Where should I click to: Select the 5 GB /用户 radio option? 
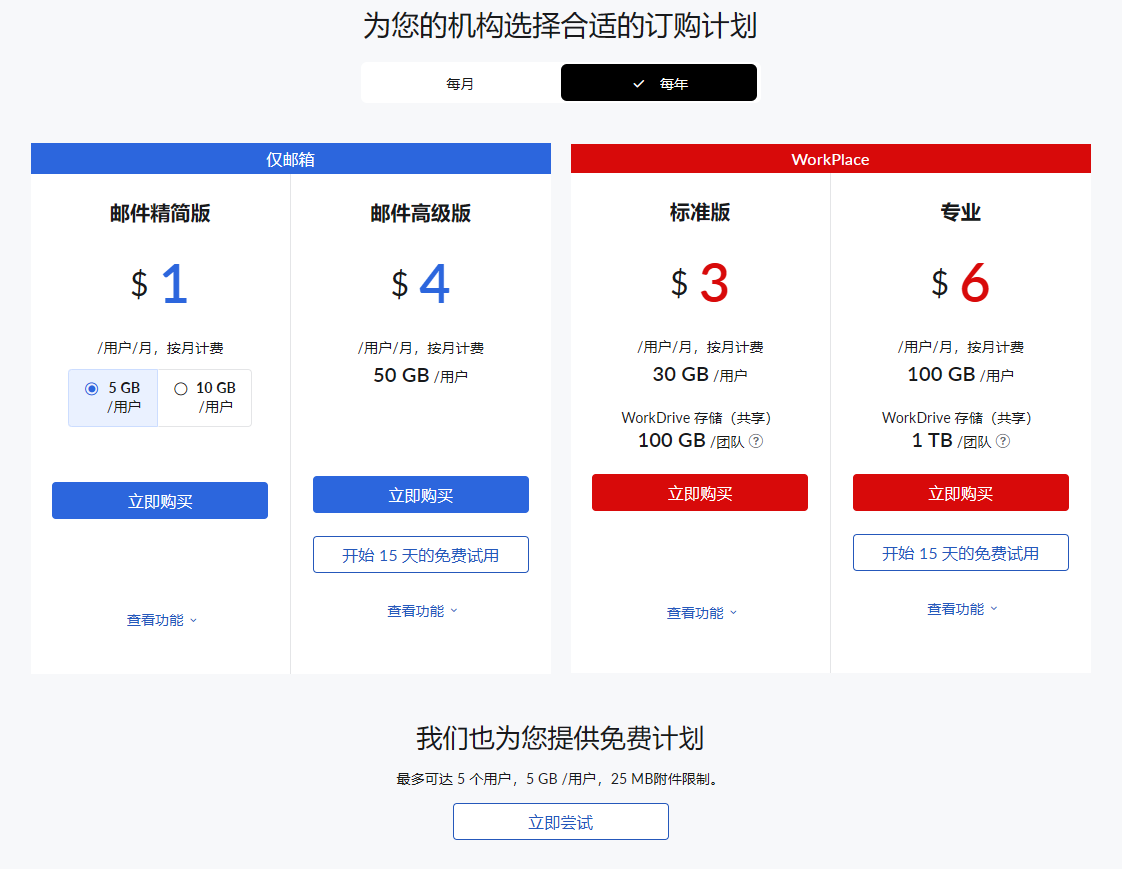click(x=92, y=389)
